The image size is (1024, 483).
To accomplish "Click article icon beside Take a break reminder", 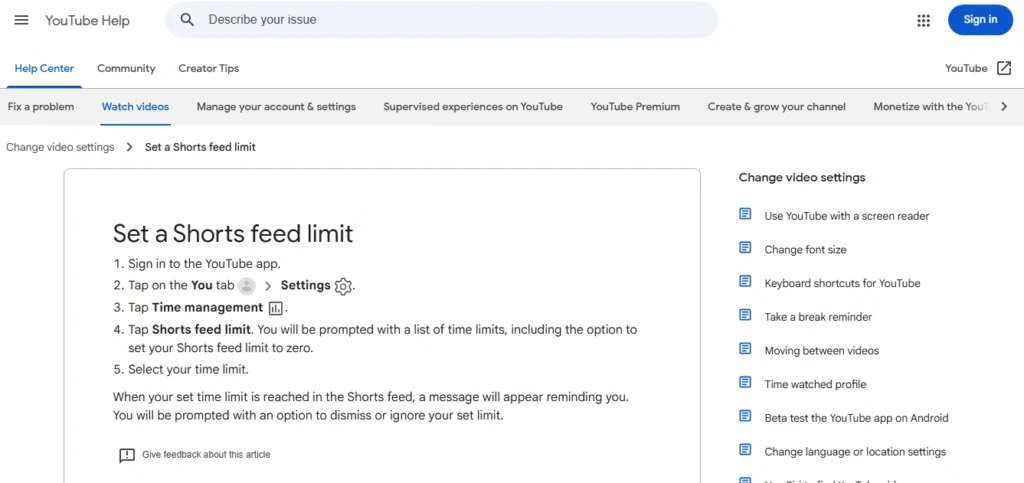I will (x=745, y=315).
